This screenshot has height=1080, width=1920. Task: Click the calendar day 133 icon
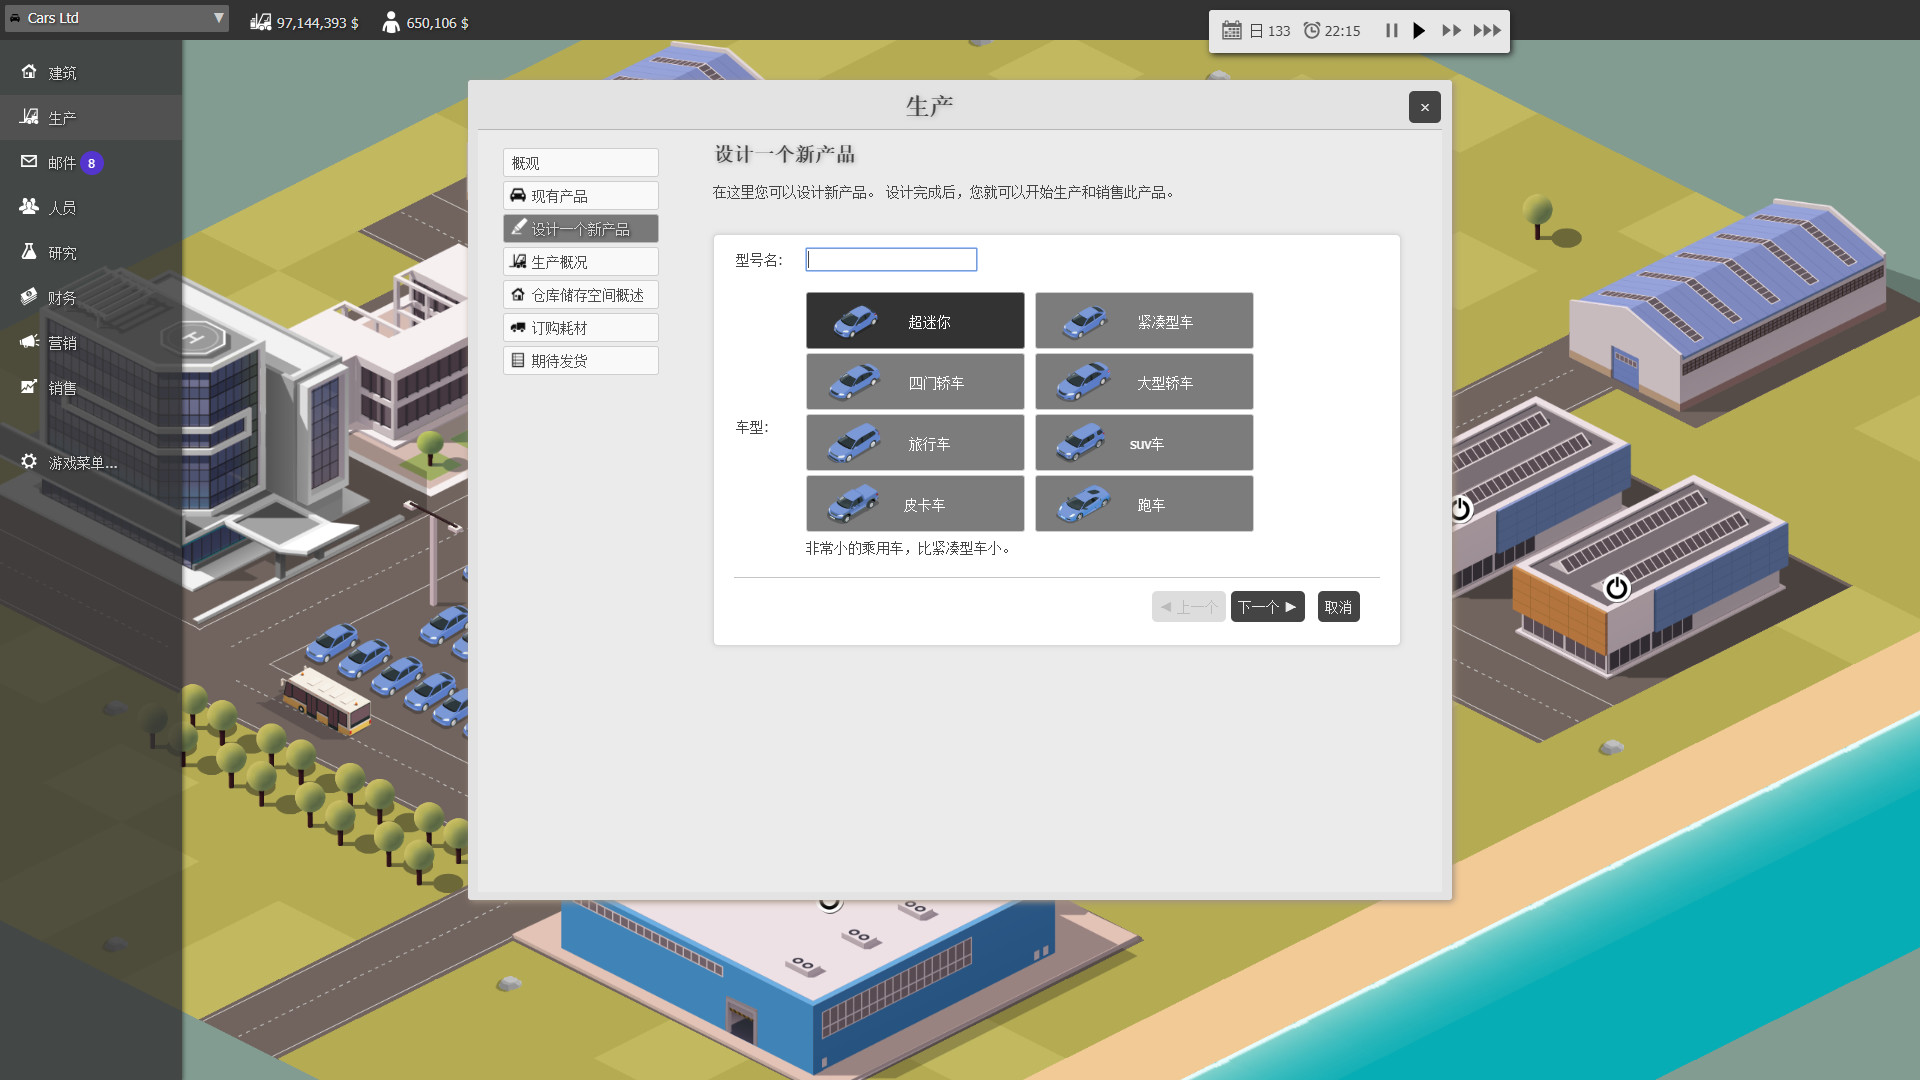click(x=1231, y=31)
